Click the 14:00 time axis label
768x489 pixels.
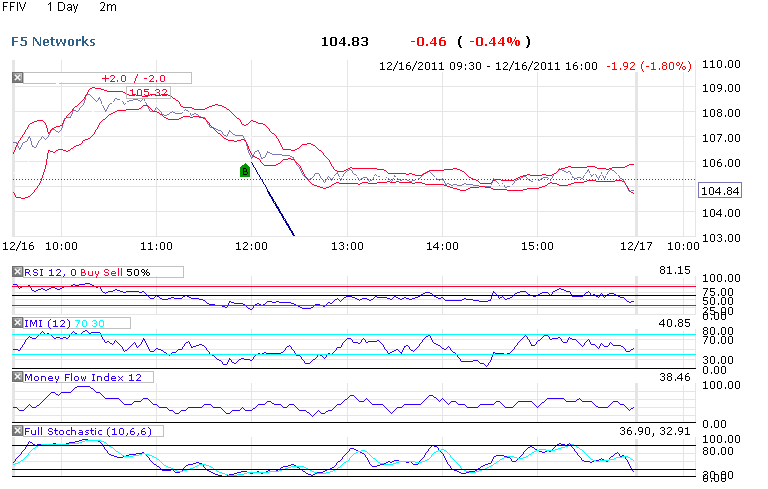tap(442, 246)
